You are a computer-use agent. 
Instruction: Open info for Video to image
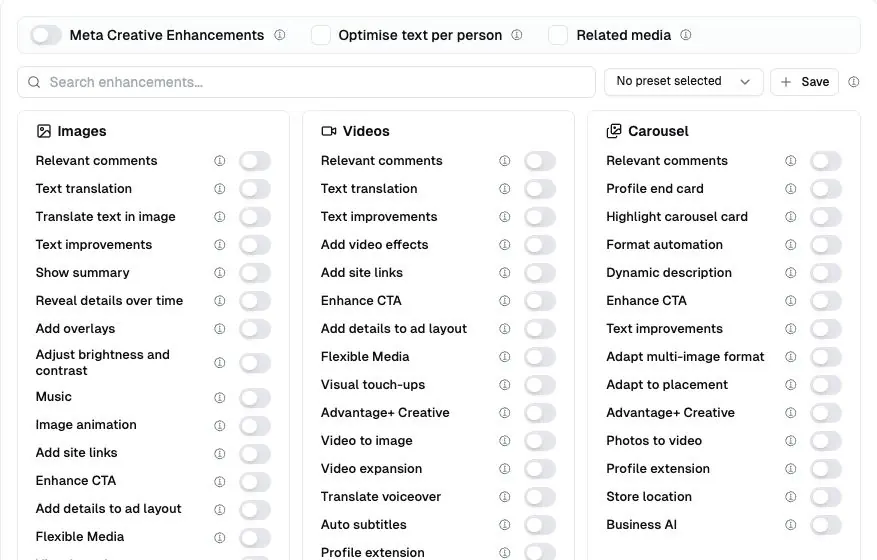(x=504, y=440)
